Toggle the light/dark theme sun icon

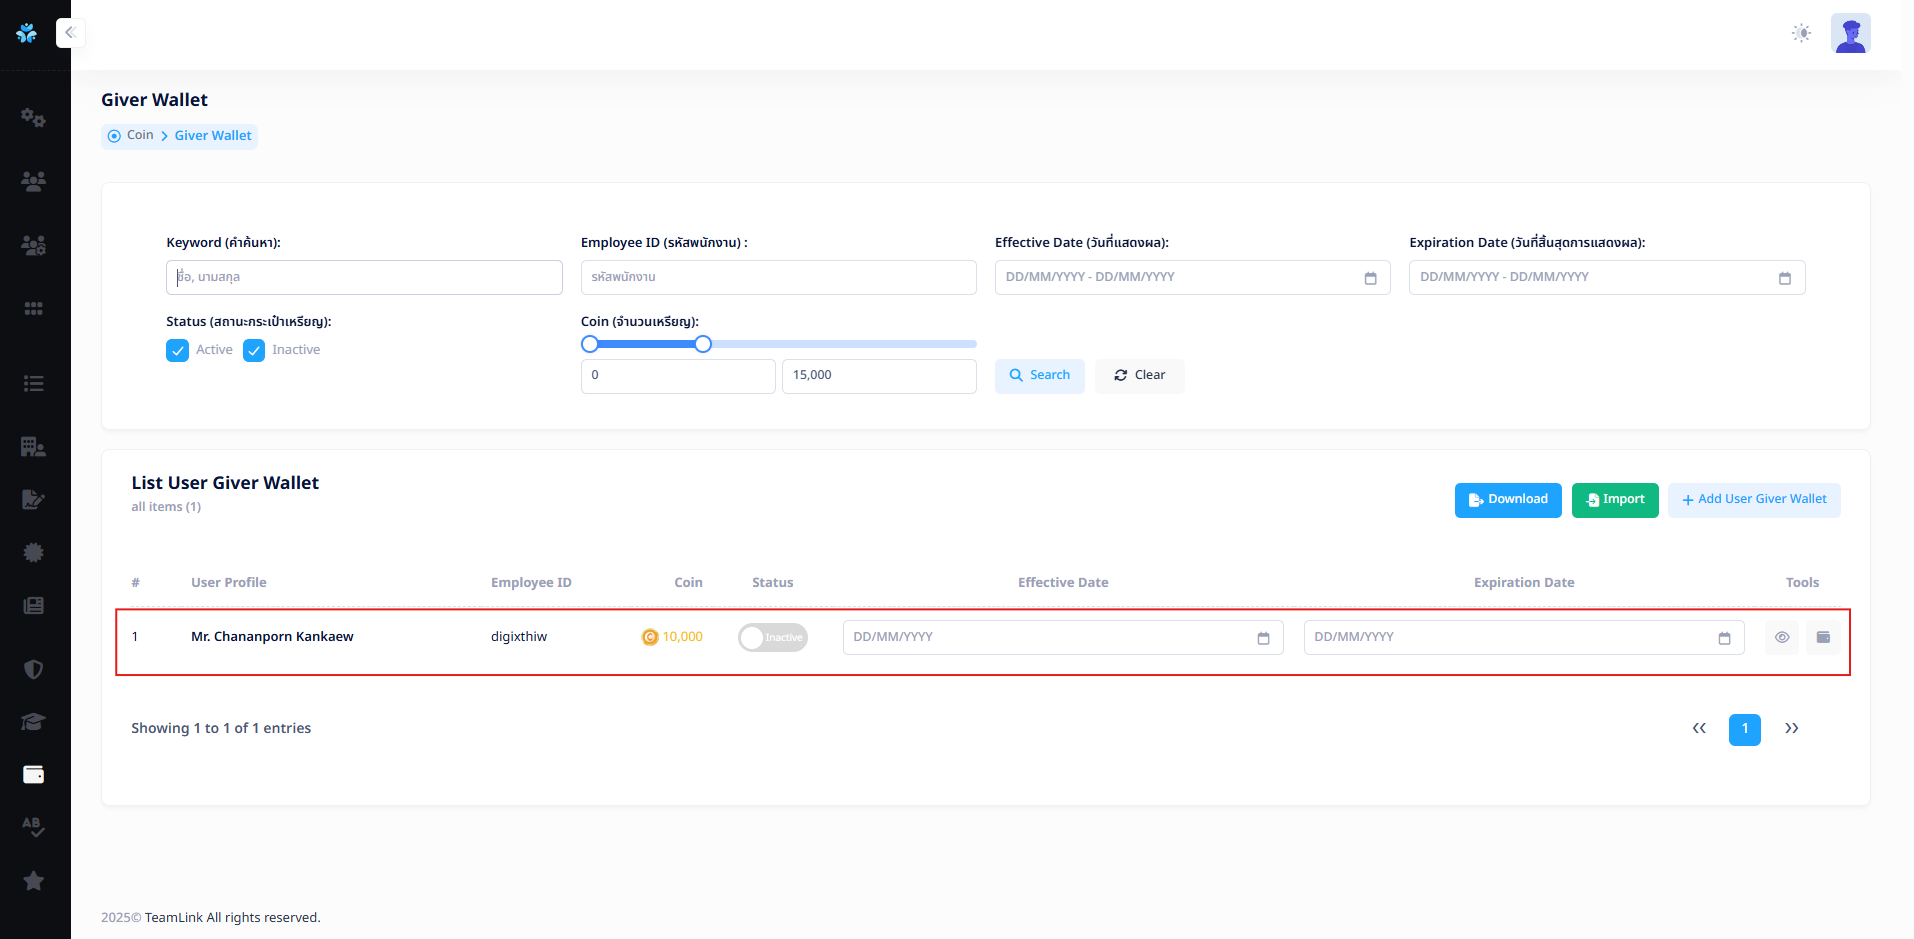1801,33
